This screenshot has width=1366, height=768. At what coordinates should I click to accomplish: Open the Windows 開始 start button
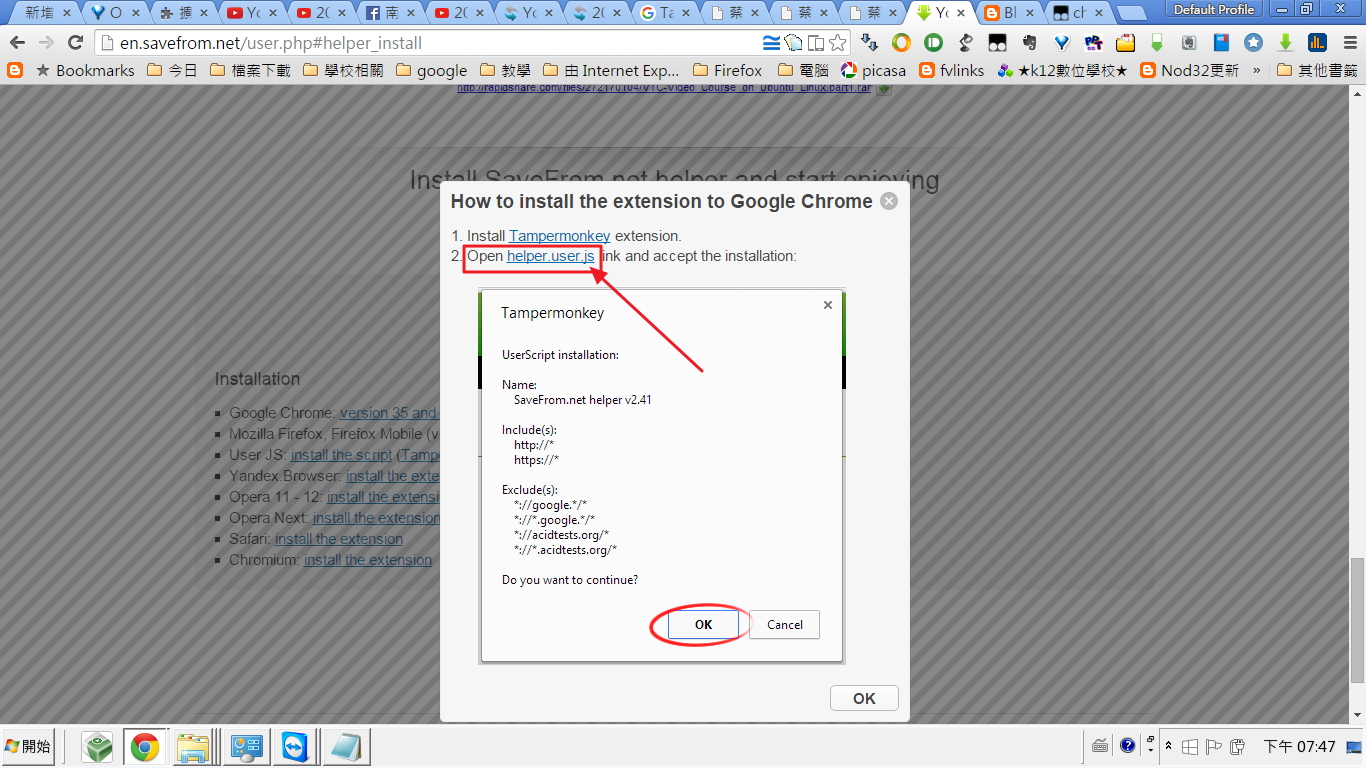coord(28,746)
